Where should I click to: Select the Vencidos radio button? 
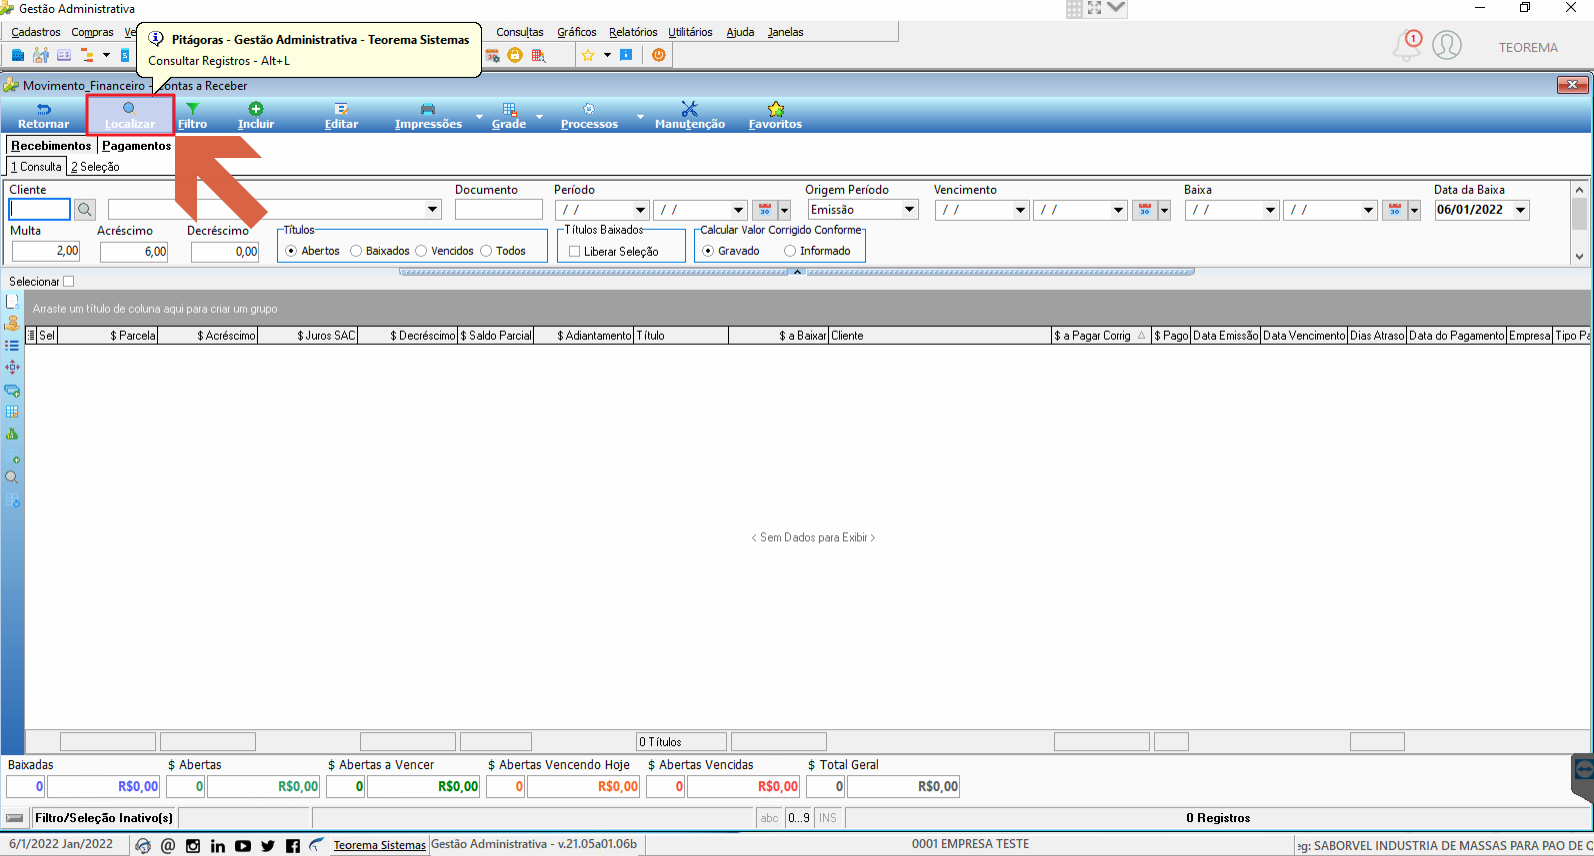(421, 251)
